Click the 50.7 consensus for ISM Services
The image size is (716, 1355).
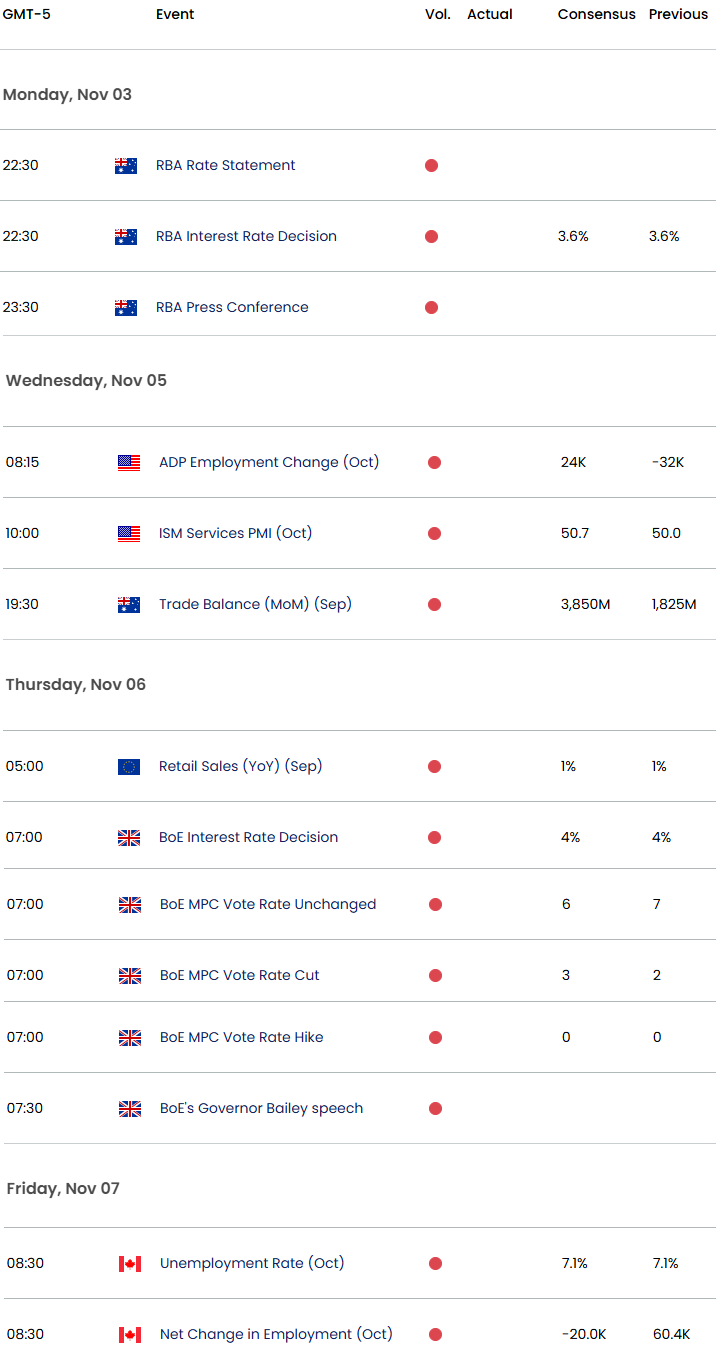pyautogui.click(x=575, y=534)
